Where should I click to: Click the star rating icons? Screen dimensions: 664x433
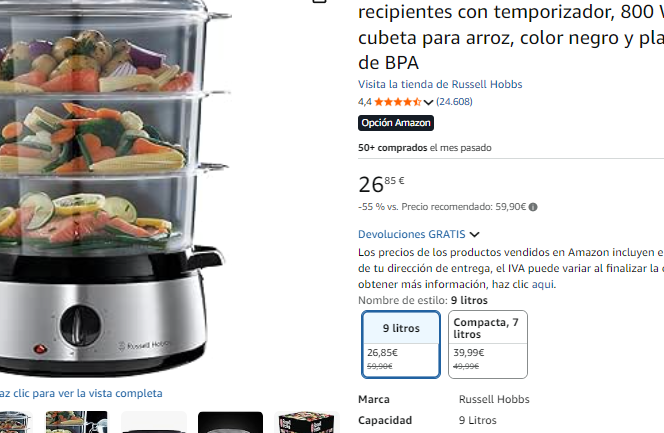tap(398, 102)
